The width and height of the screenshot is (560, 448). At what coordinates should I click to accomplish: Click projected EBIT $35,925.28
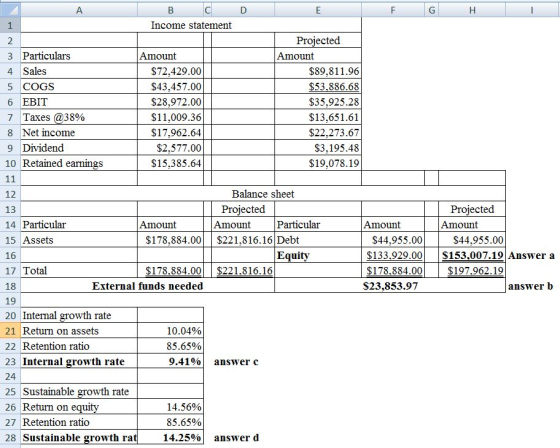point(318,102)
